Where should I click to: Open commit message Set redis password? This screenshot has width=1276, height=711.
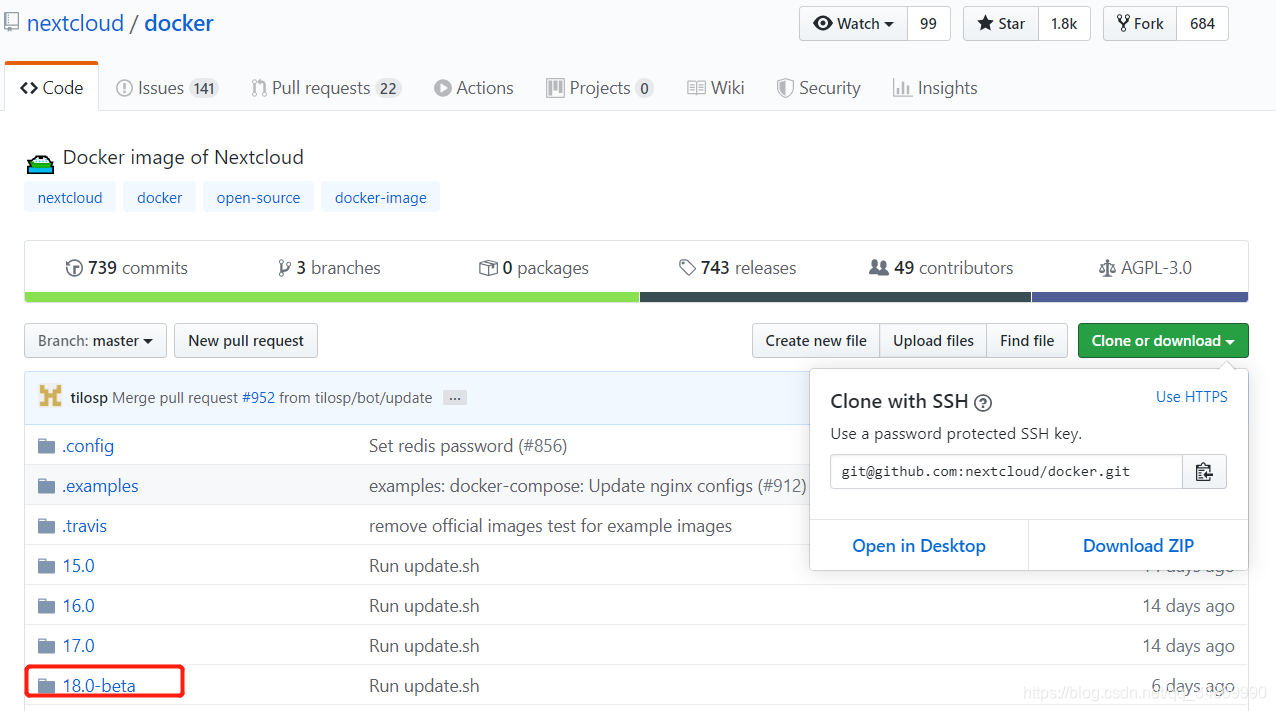[442, 446]
